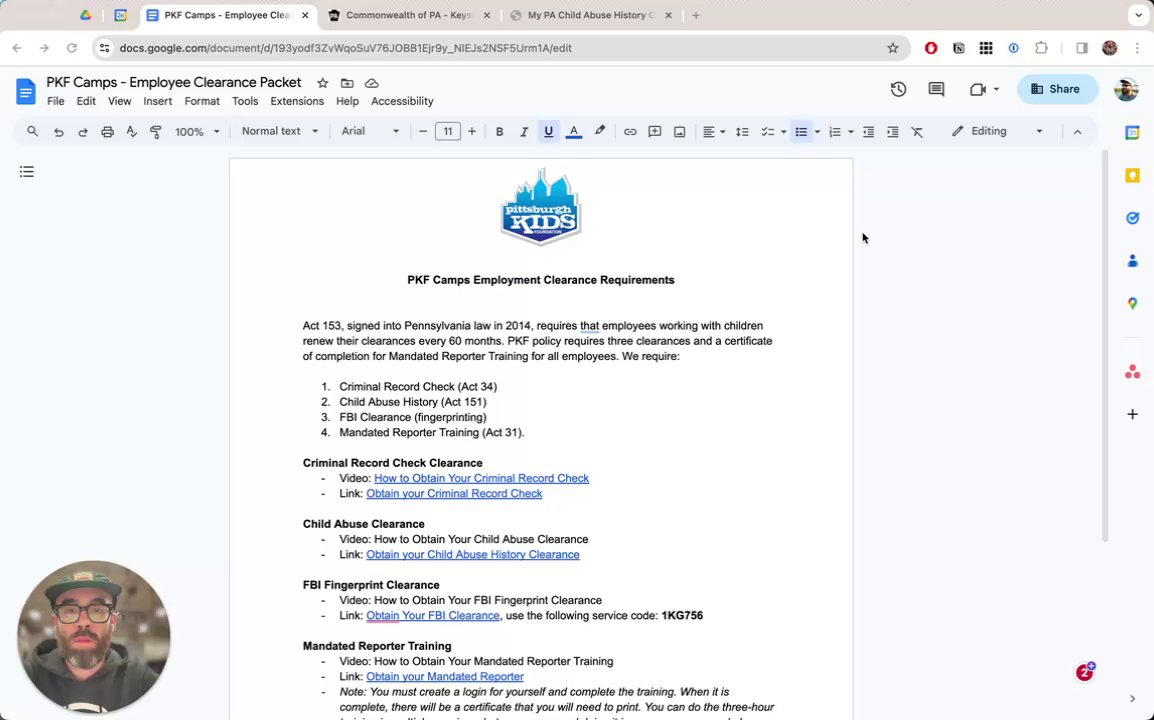1154x720 pixels.
Task: Clear formatting with toolbar icon
Action: (x=917, y=132)
